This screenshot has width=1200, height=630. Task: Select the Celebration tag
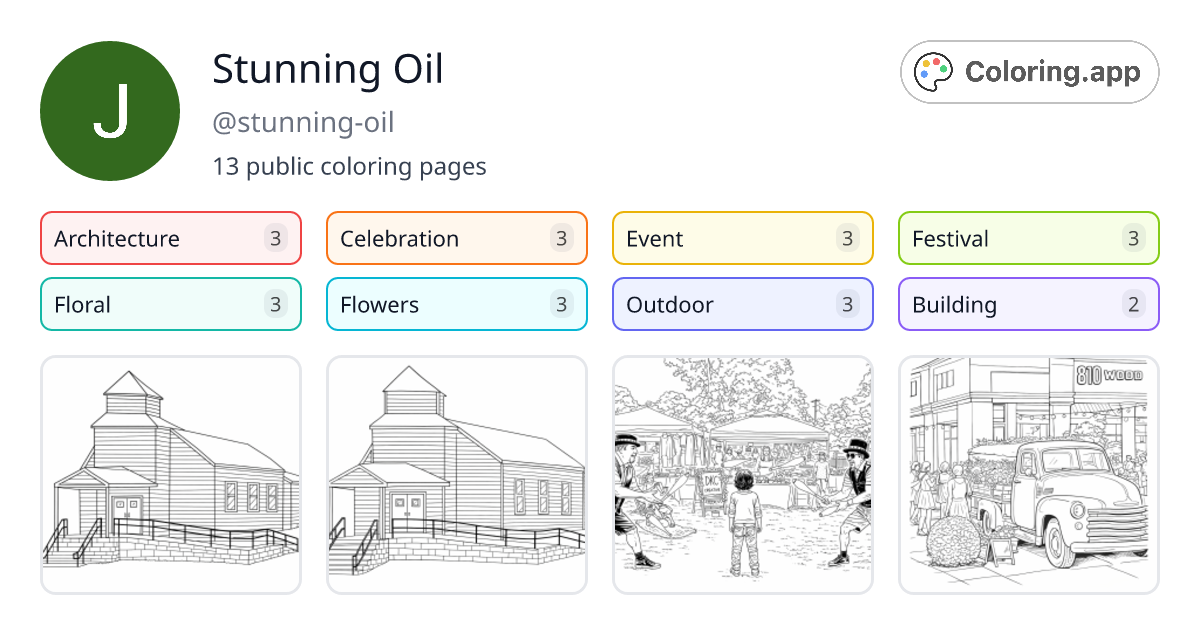click(457, 238)
